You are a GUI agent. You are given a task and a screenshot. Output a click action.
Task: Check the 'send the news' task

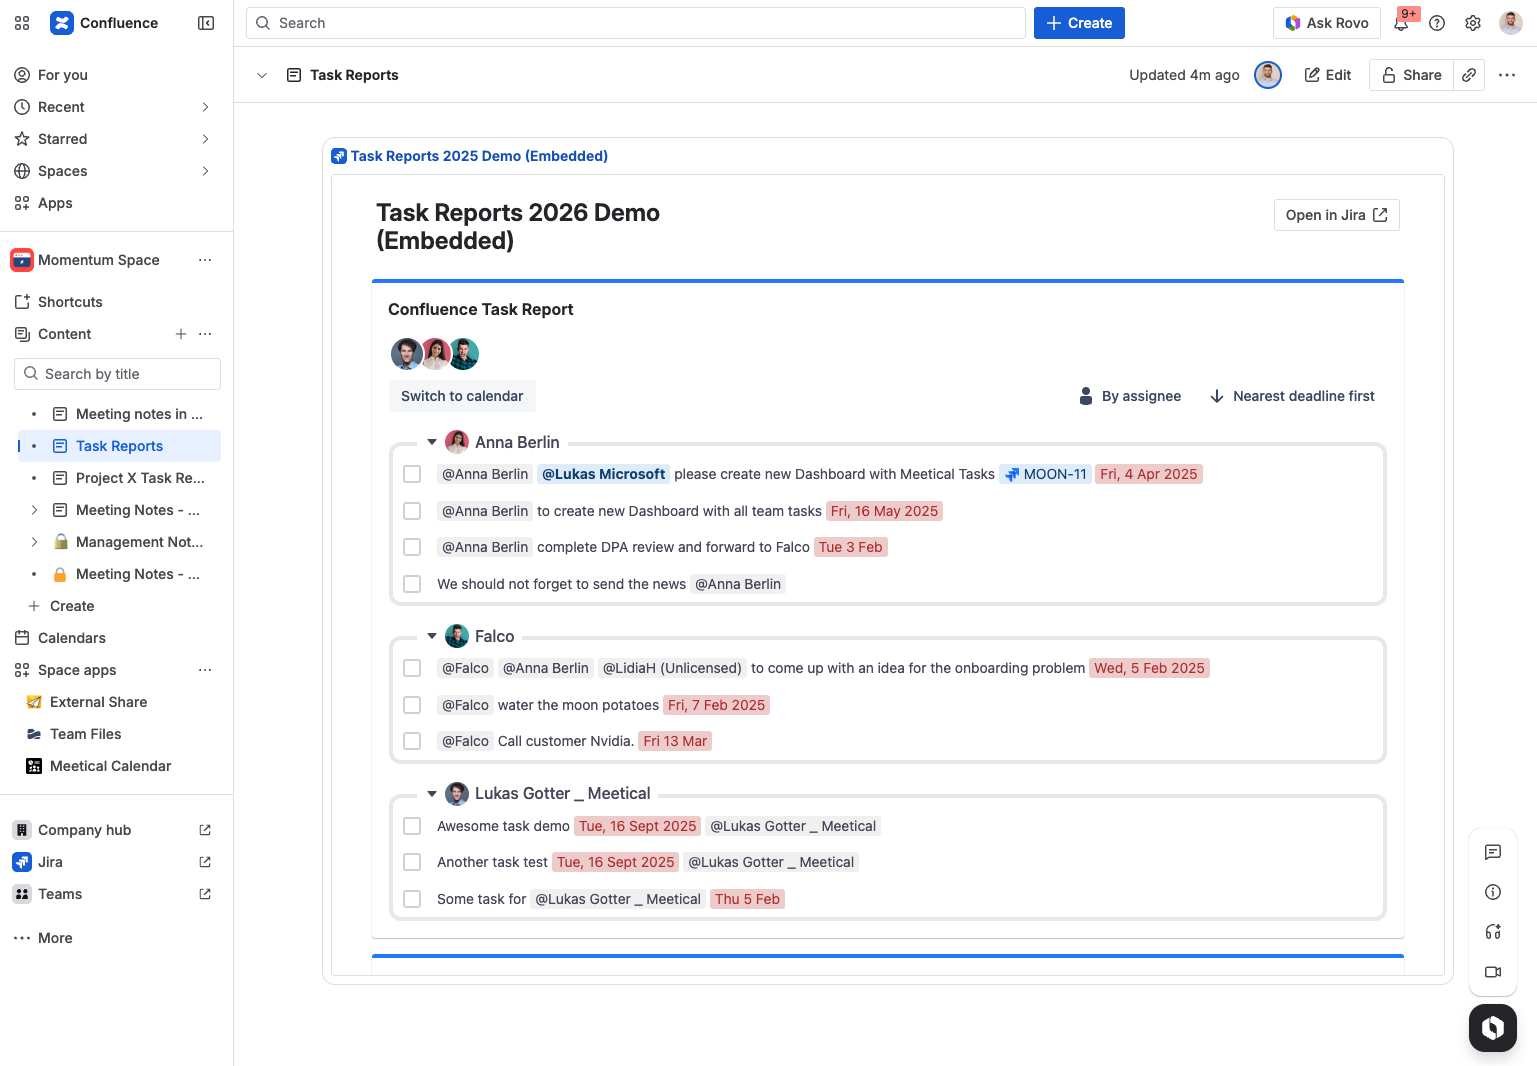pos(412,584)
